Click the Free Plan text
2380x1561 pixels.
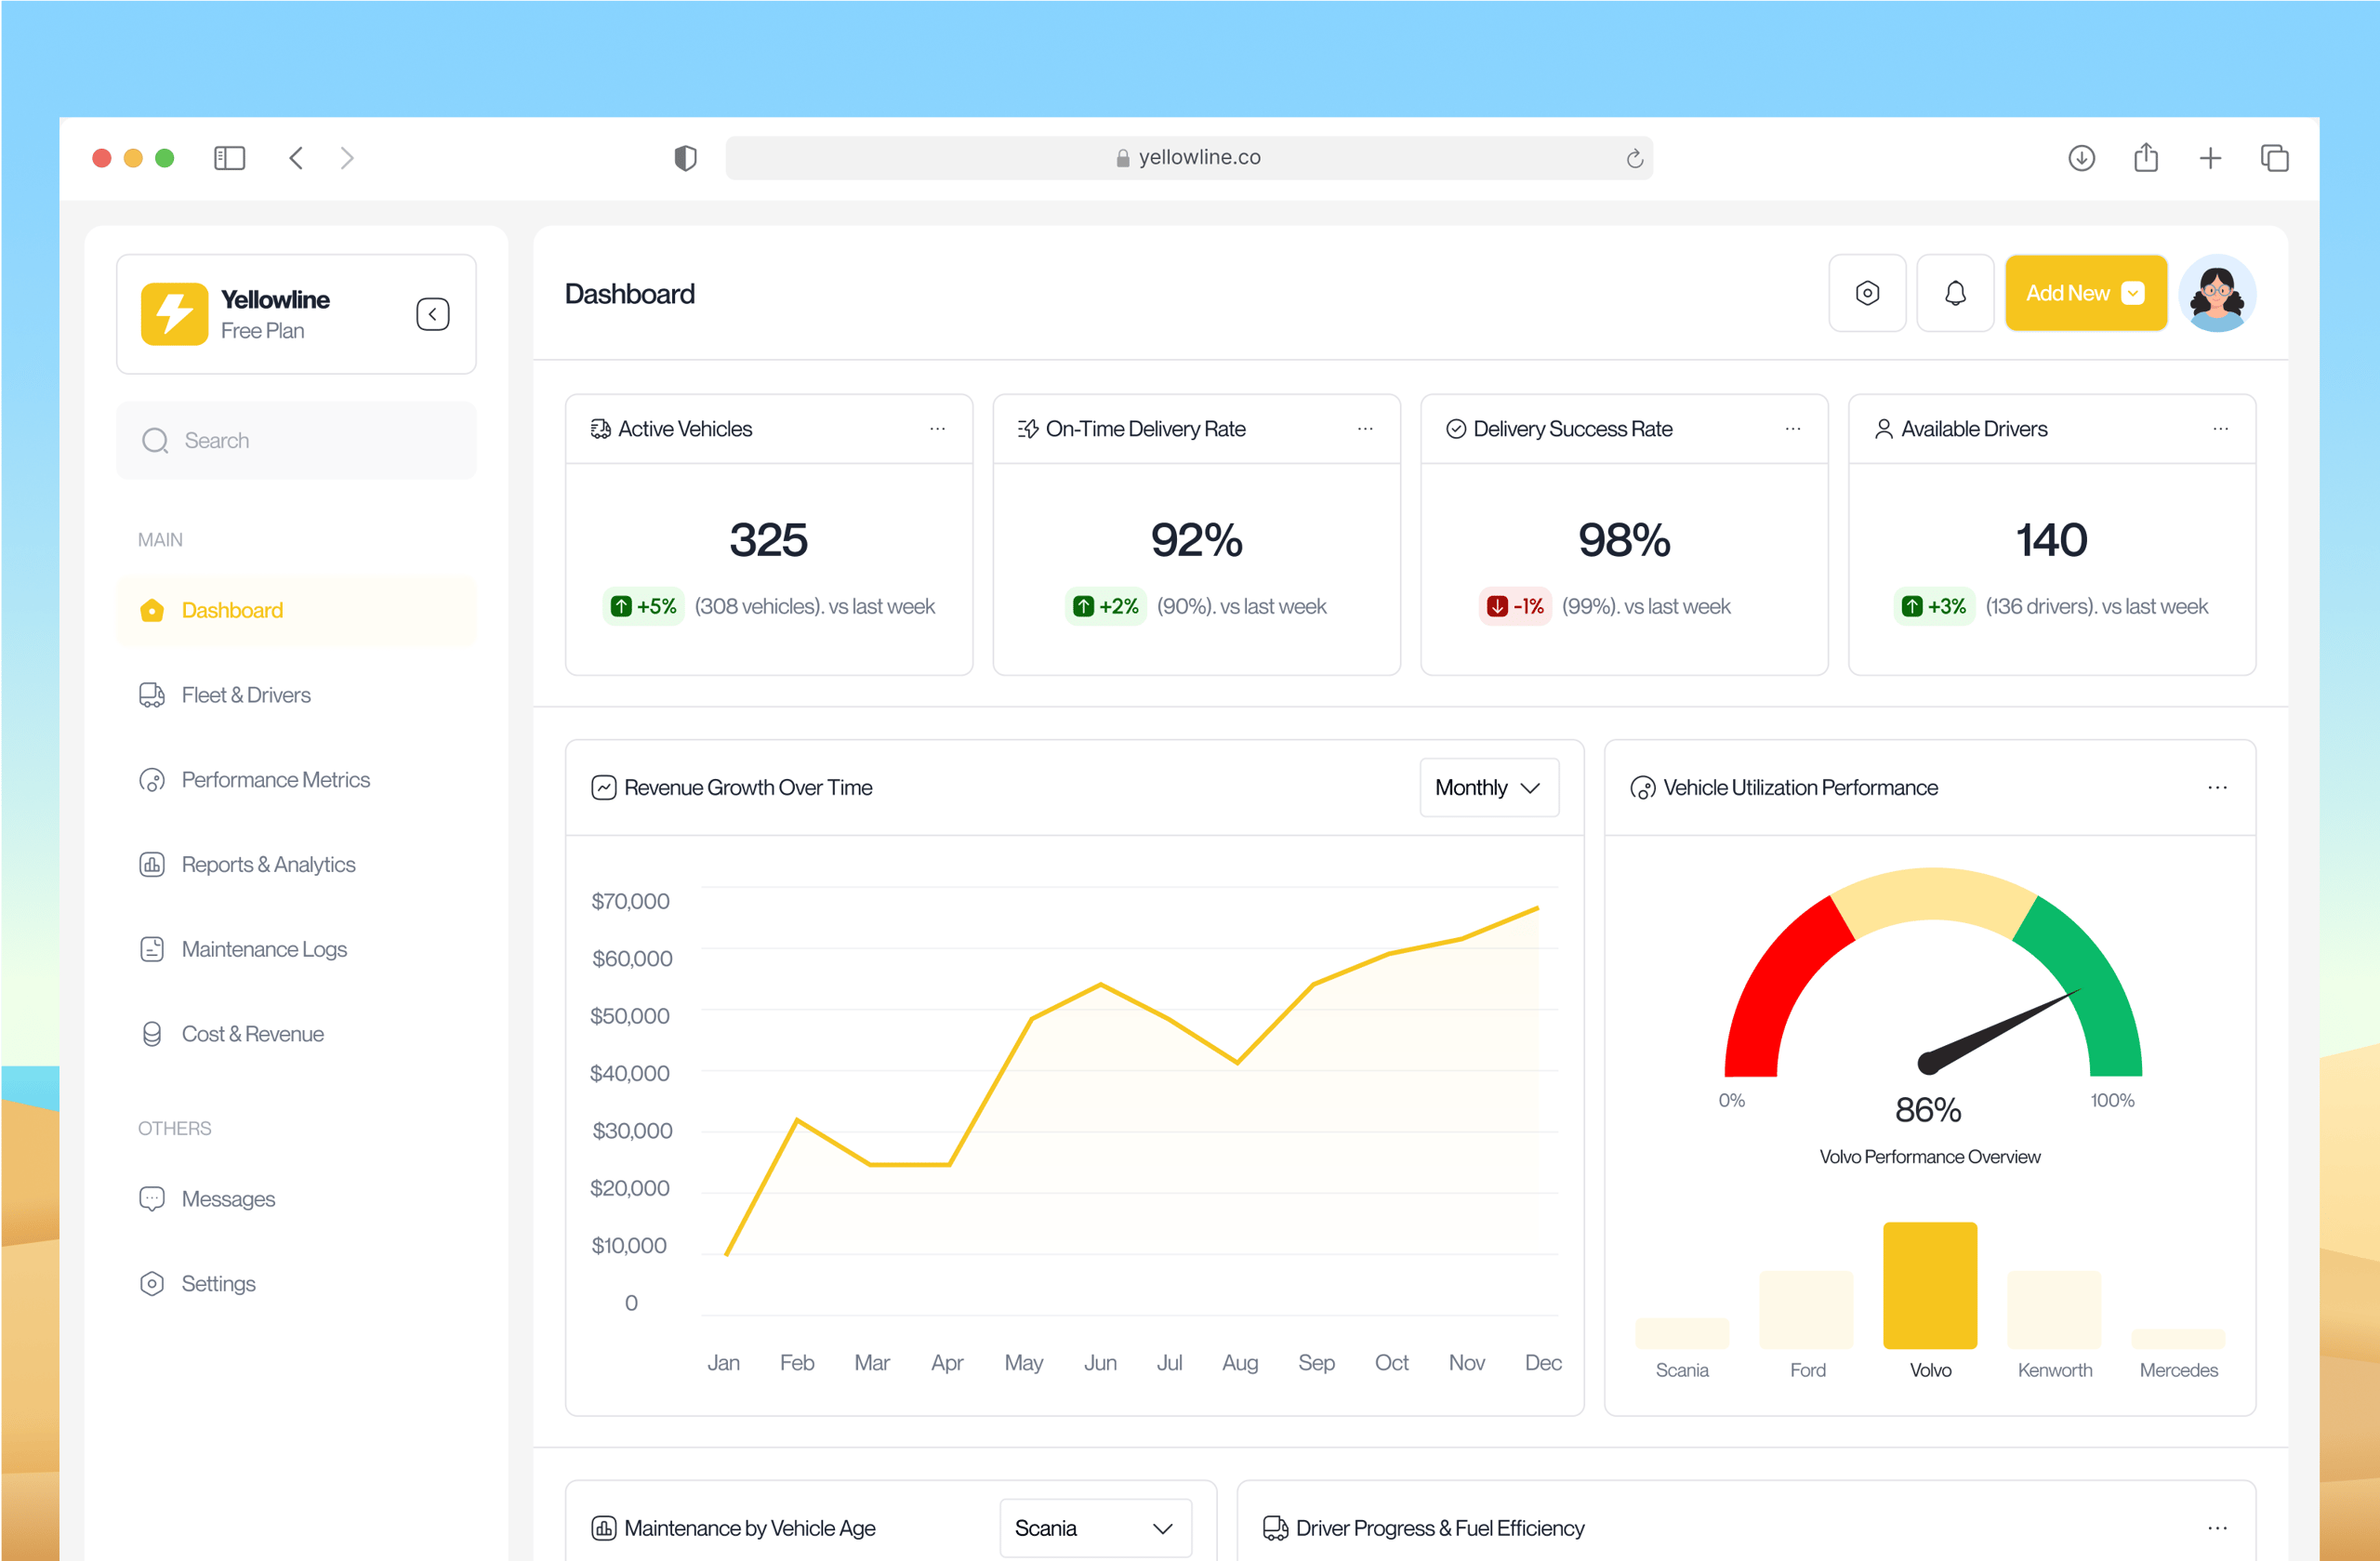click(x=262, y=331)
